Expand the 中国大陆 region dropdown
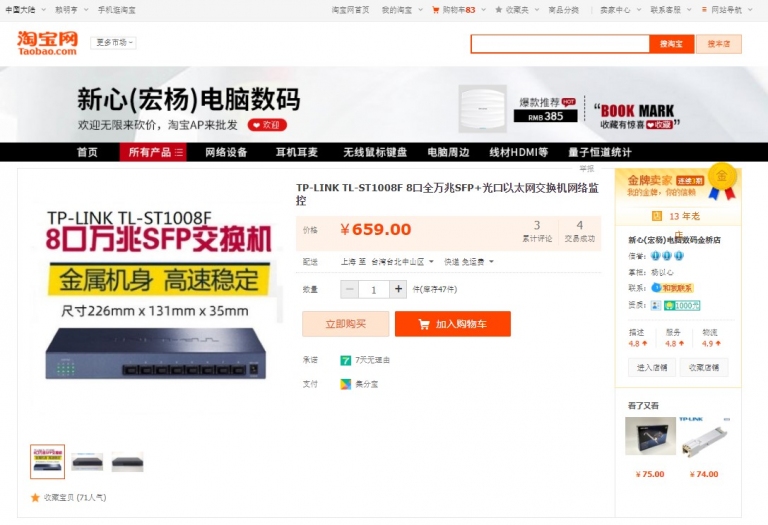The image size is (768, 525). [25, 10]
